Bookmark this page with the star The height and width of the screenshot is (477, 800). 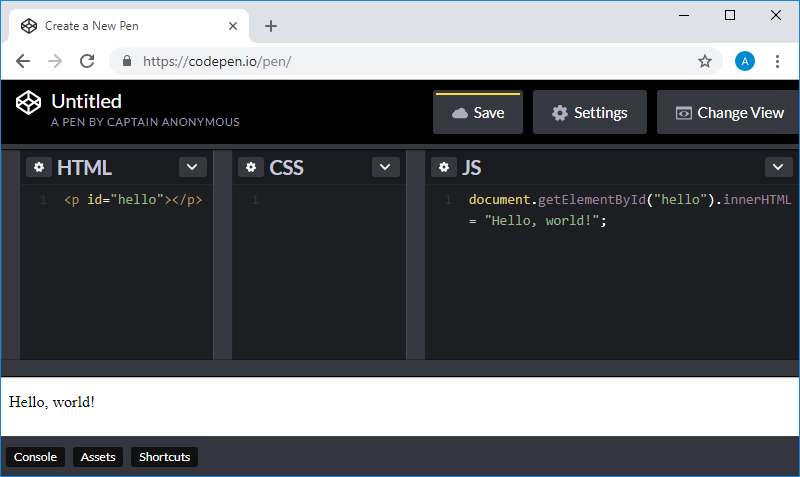click(x=705, y=61)
